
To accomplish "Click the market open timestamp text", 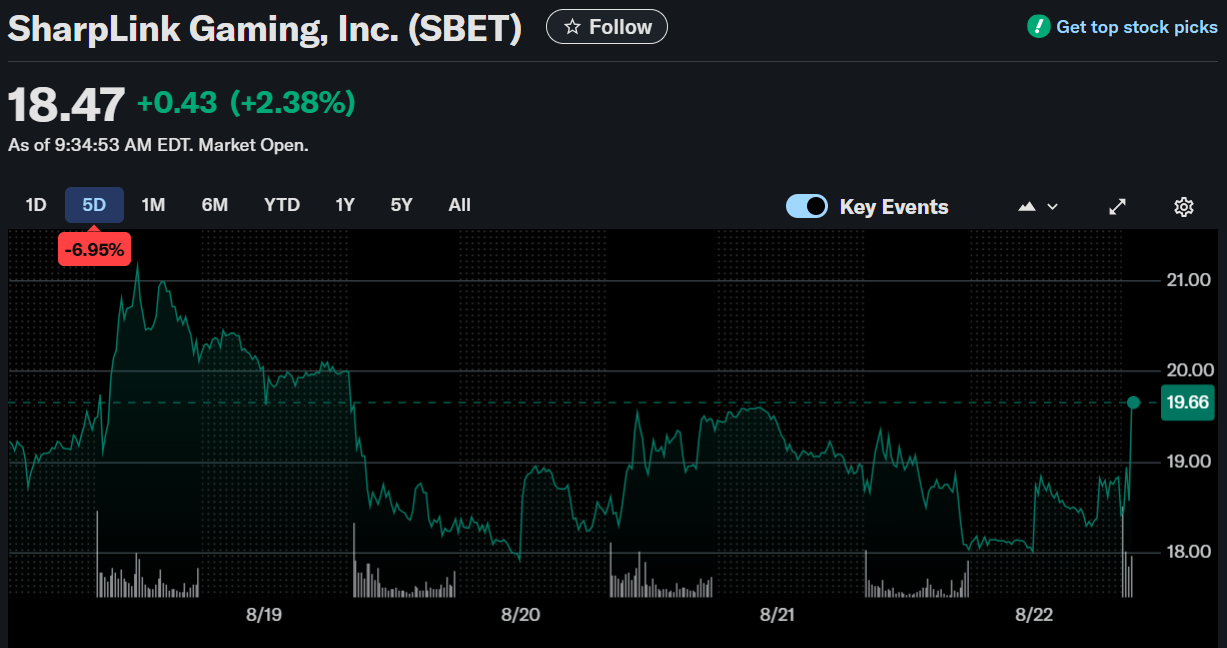I will [158, 145].
